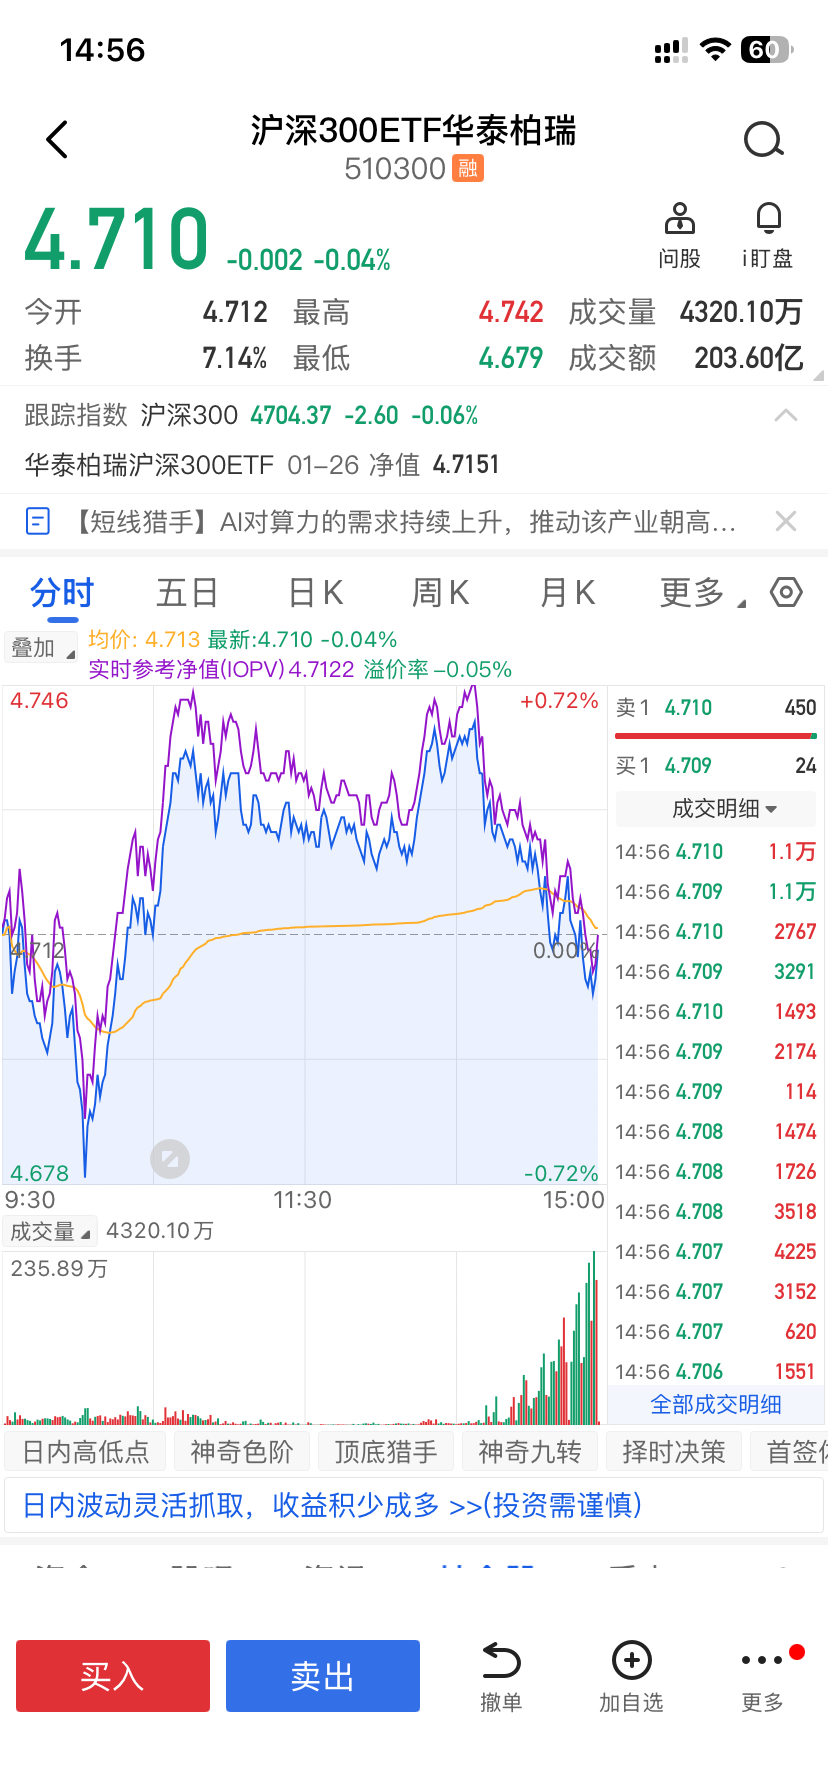Tap the red 买入 buy button
The height and width of the screenshot is (1792, 828).
pos(113,1676)
